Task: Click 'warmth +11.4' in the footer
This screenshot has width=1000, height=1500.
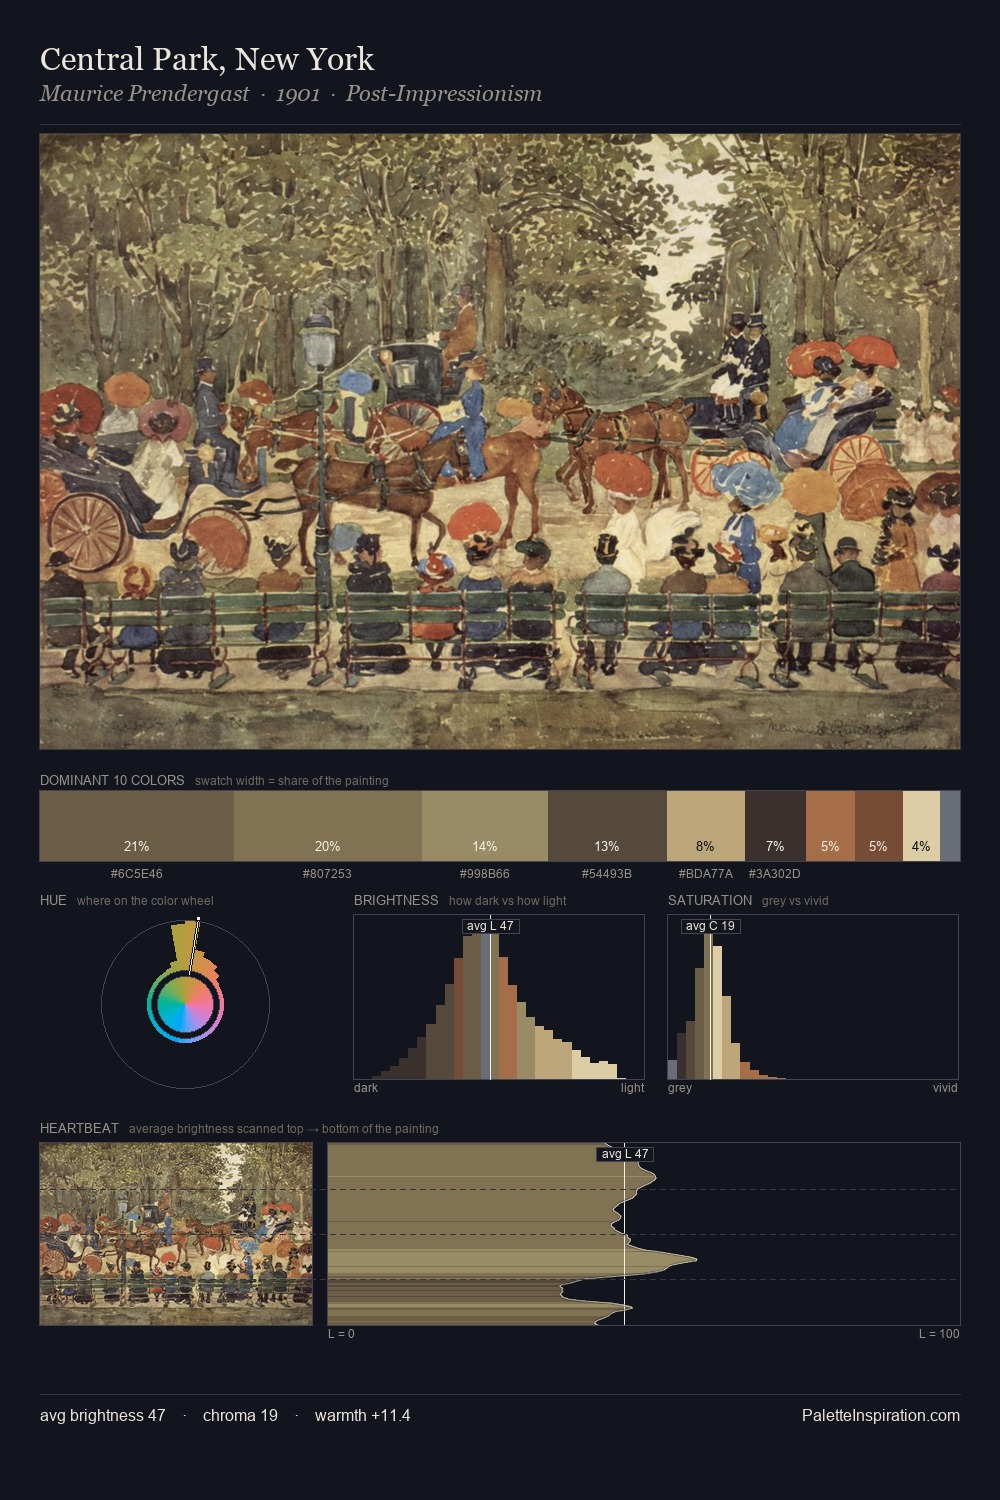Action: [x=362, y=1415]
